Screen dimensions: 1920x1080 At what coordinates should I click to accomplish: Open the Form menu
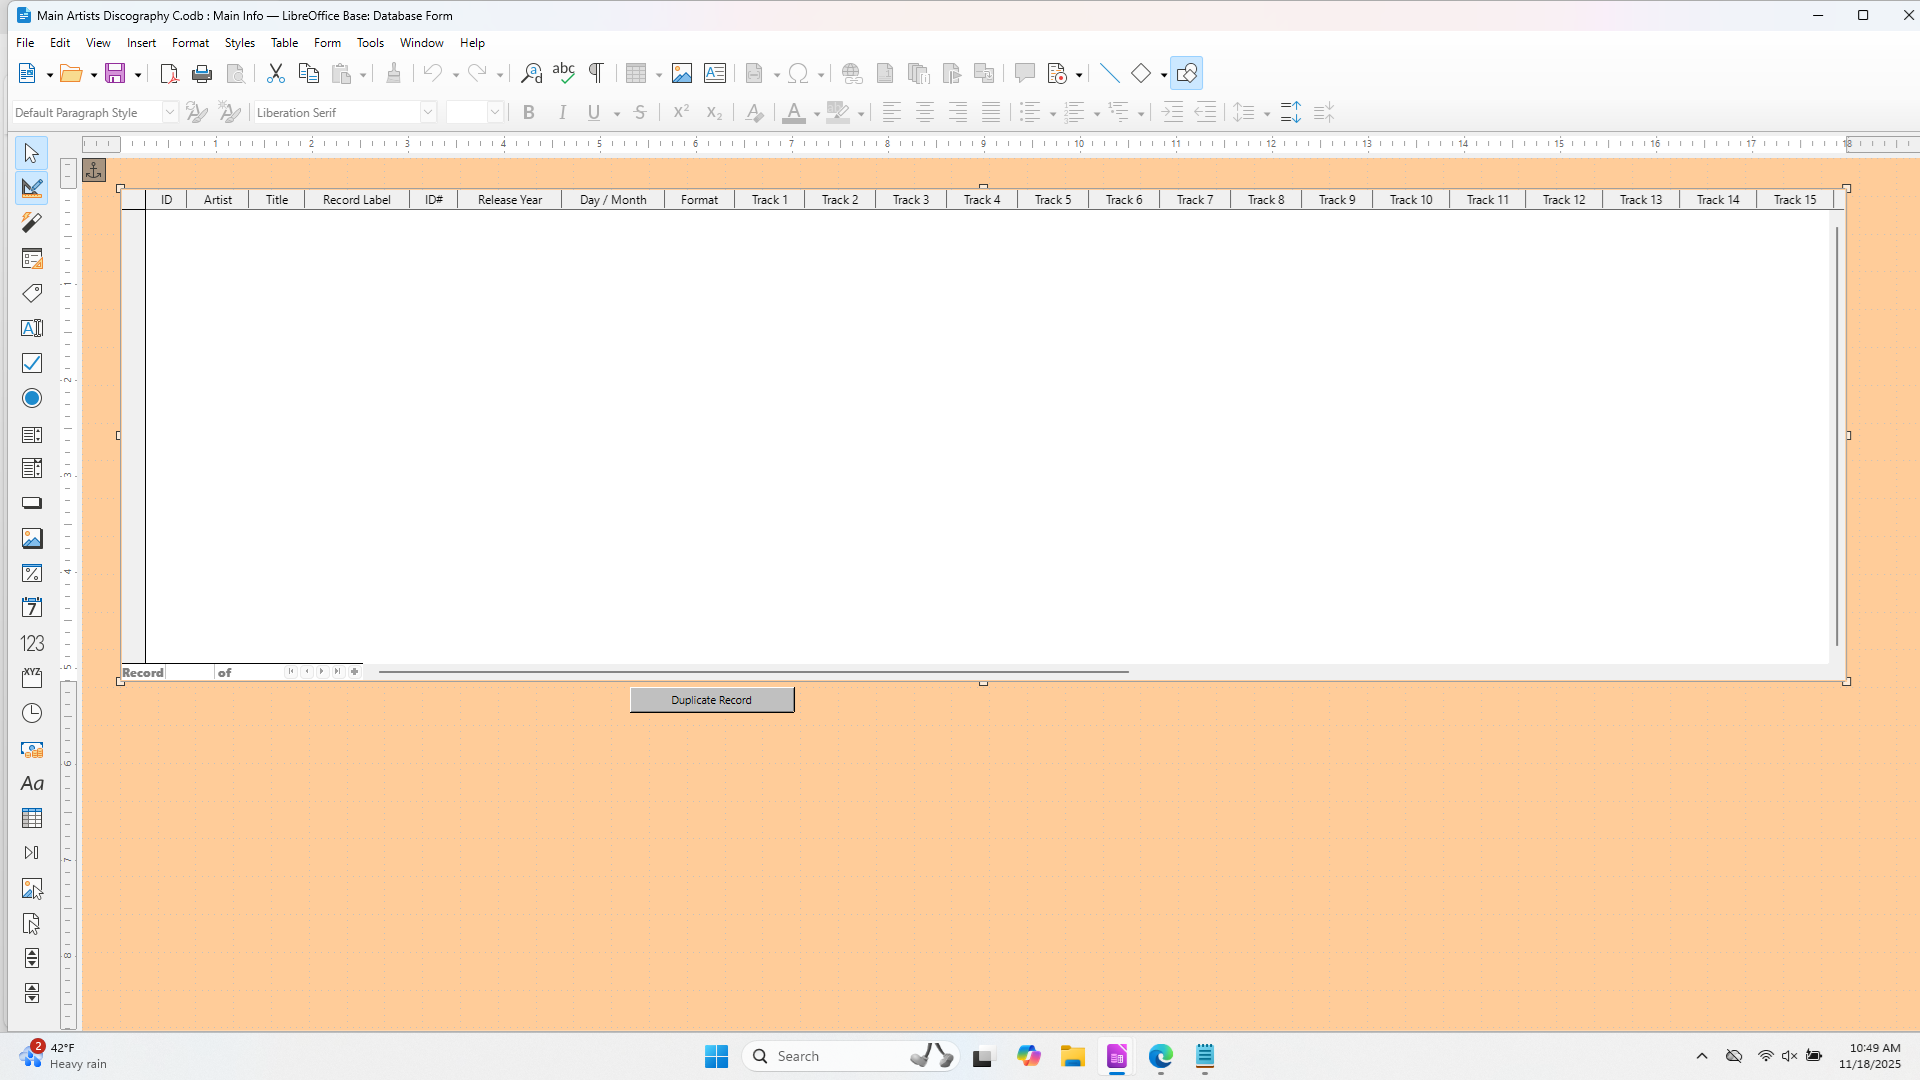[327, 43]
